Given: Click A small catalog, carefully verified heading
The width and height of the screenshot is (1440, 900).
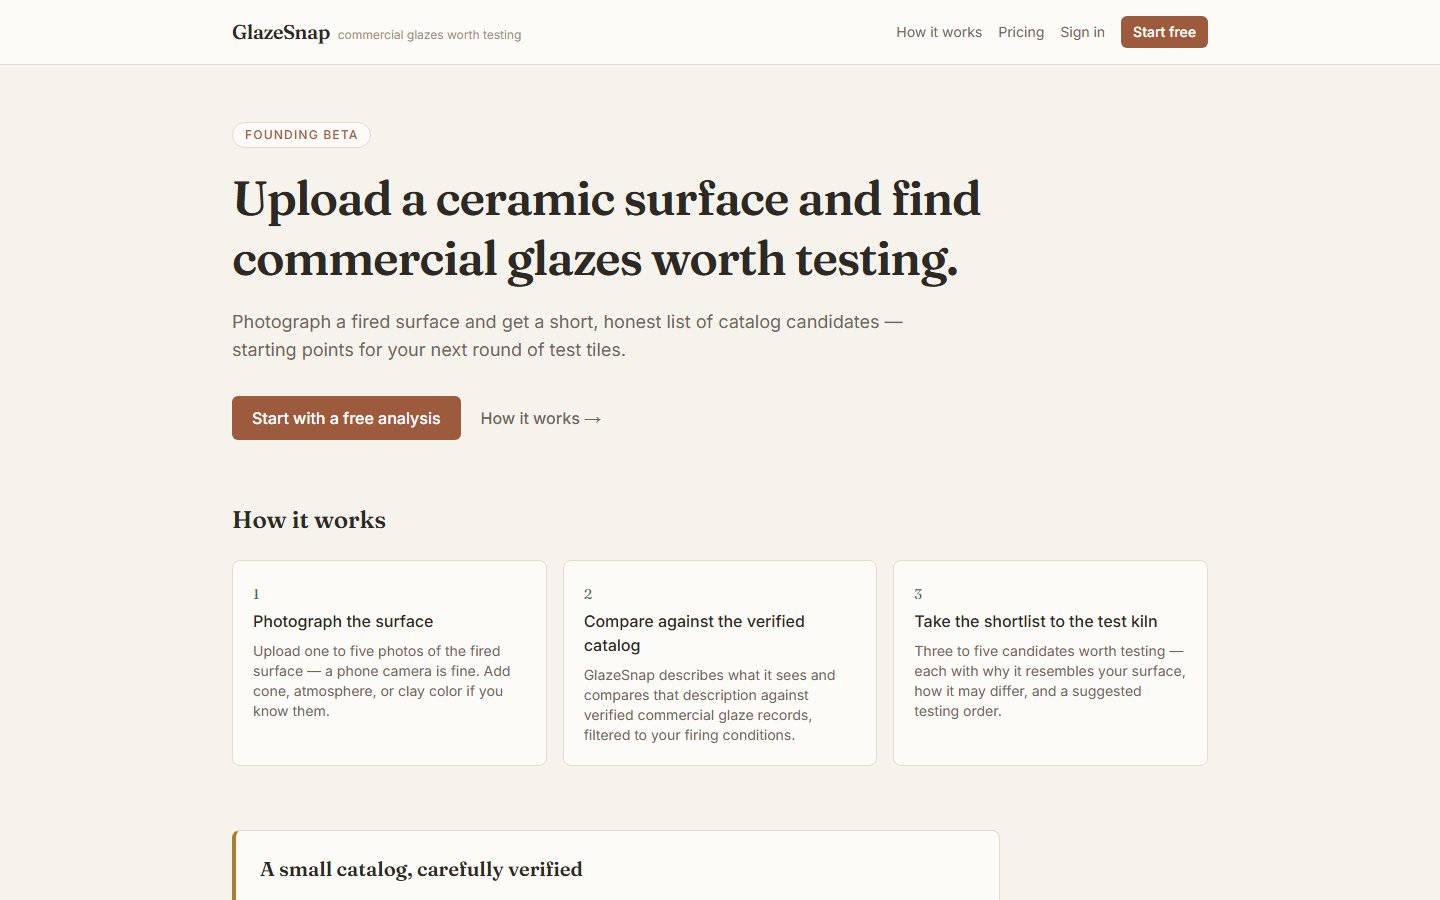Looking at the screenshot, I should (x=421, y=869).
